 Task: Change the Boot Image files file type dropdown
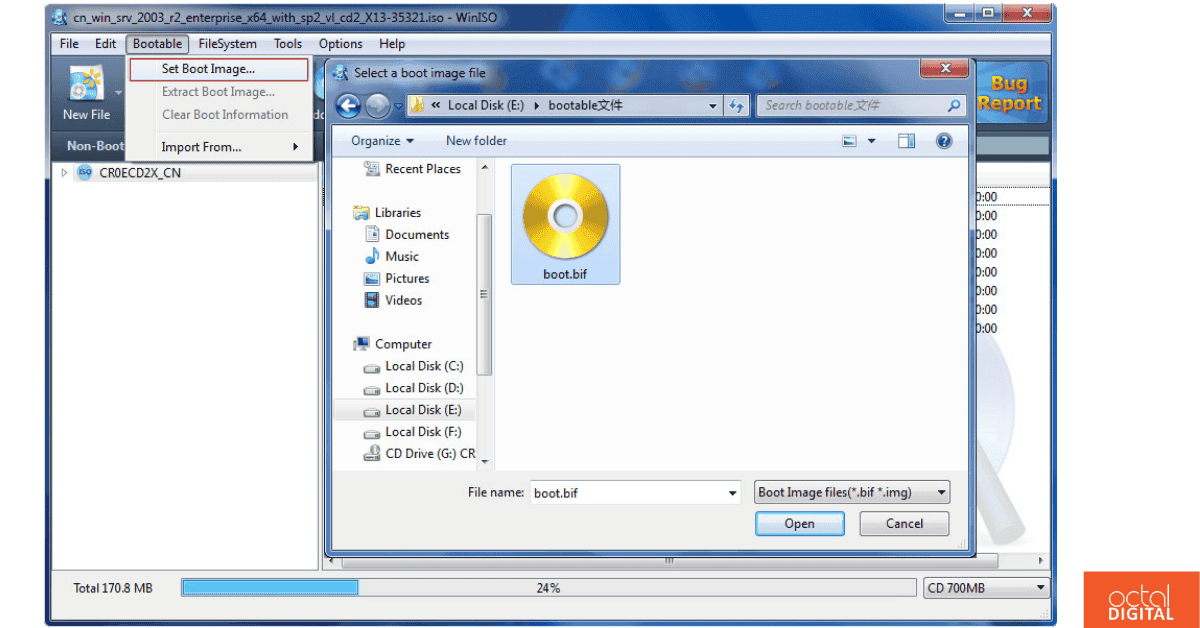tap(851, 492)
